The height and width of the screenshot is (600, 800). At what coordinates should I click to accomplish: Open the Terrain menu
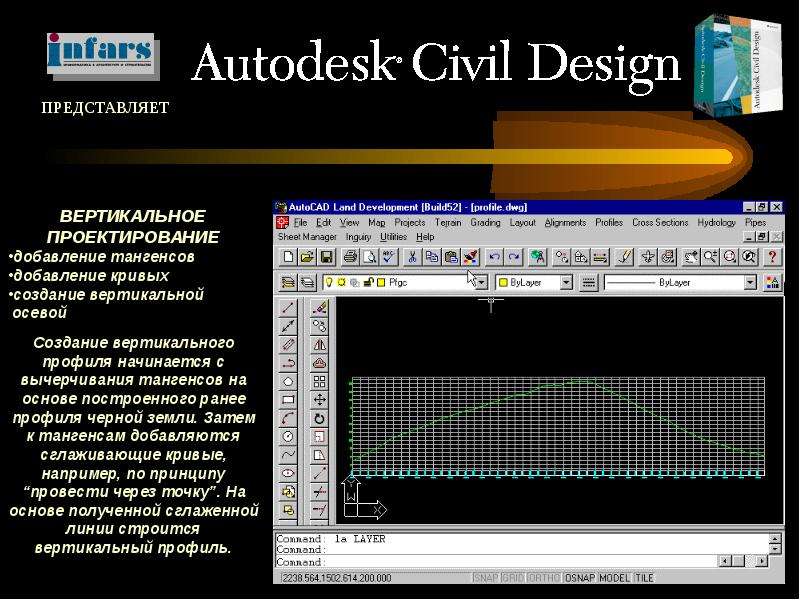pyautogui.click(x=448, y=222)
